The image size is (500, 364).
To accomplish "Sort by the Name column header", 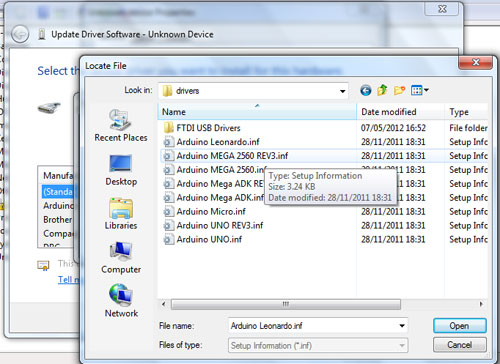I will [257, 112].
